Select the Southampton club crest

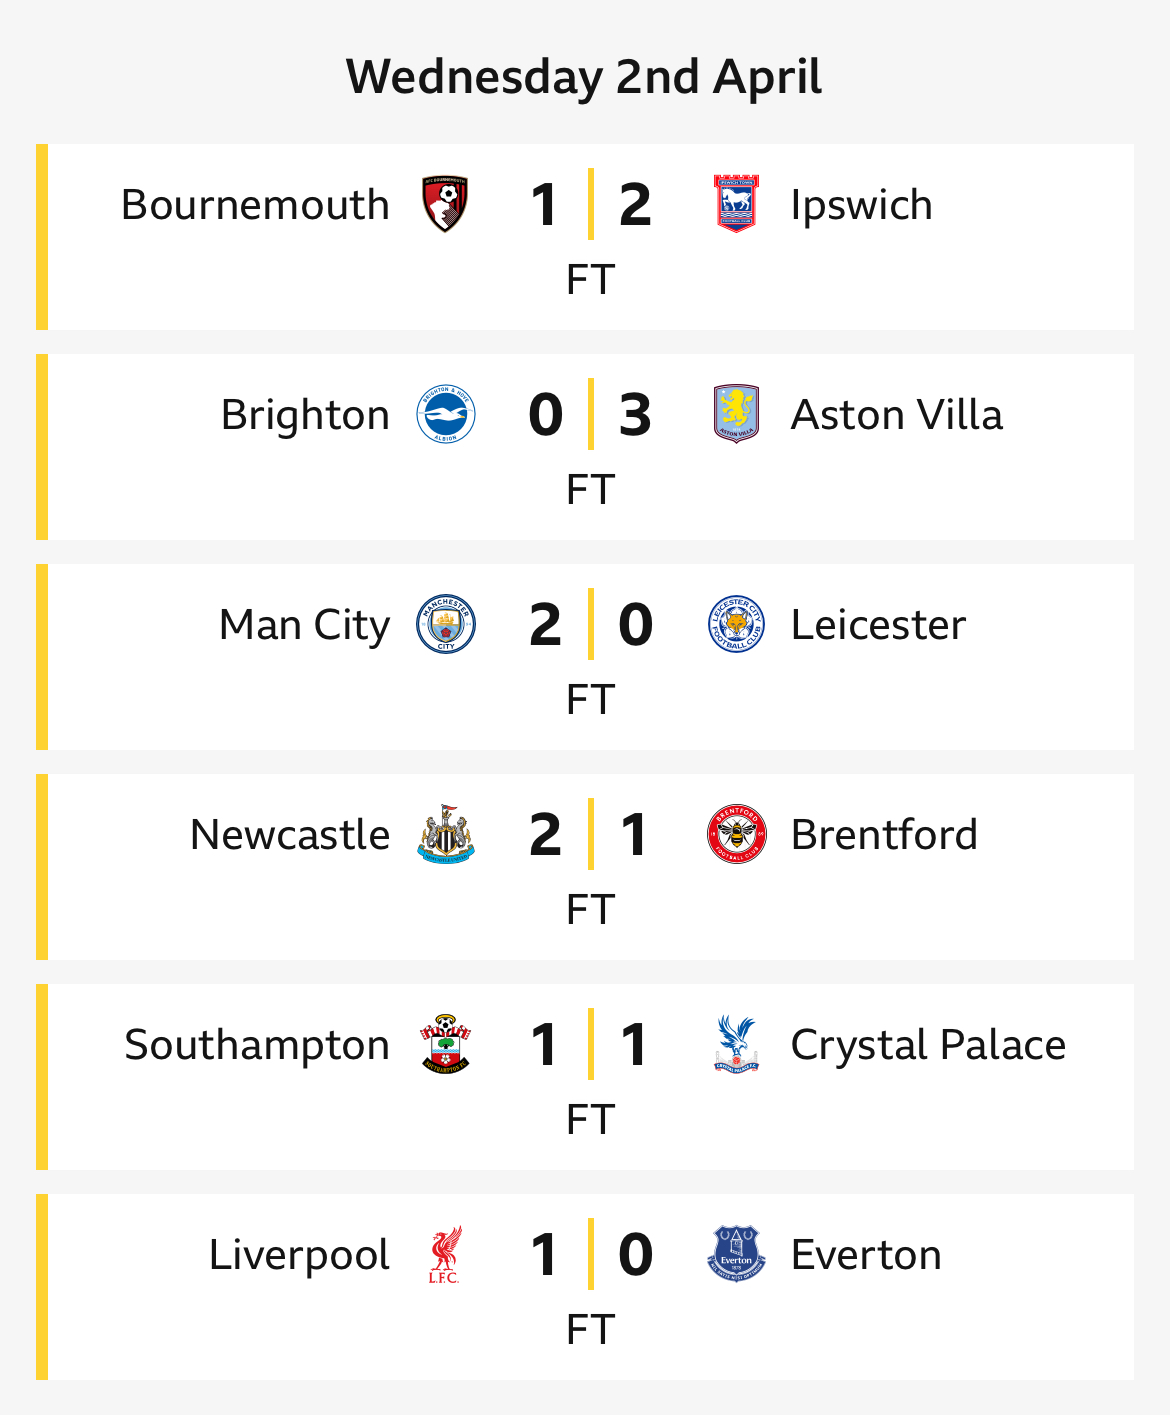coord(446,1045)
